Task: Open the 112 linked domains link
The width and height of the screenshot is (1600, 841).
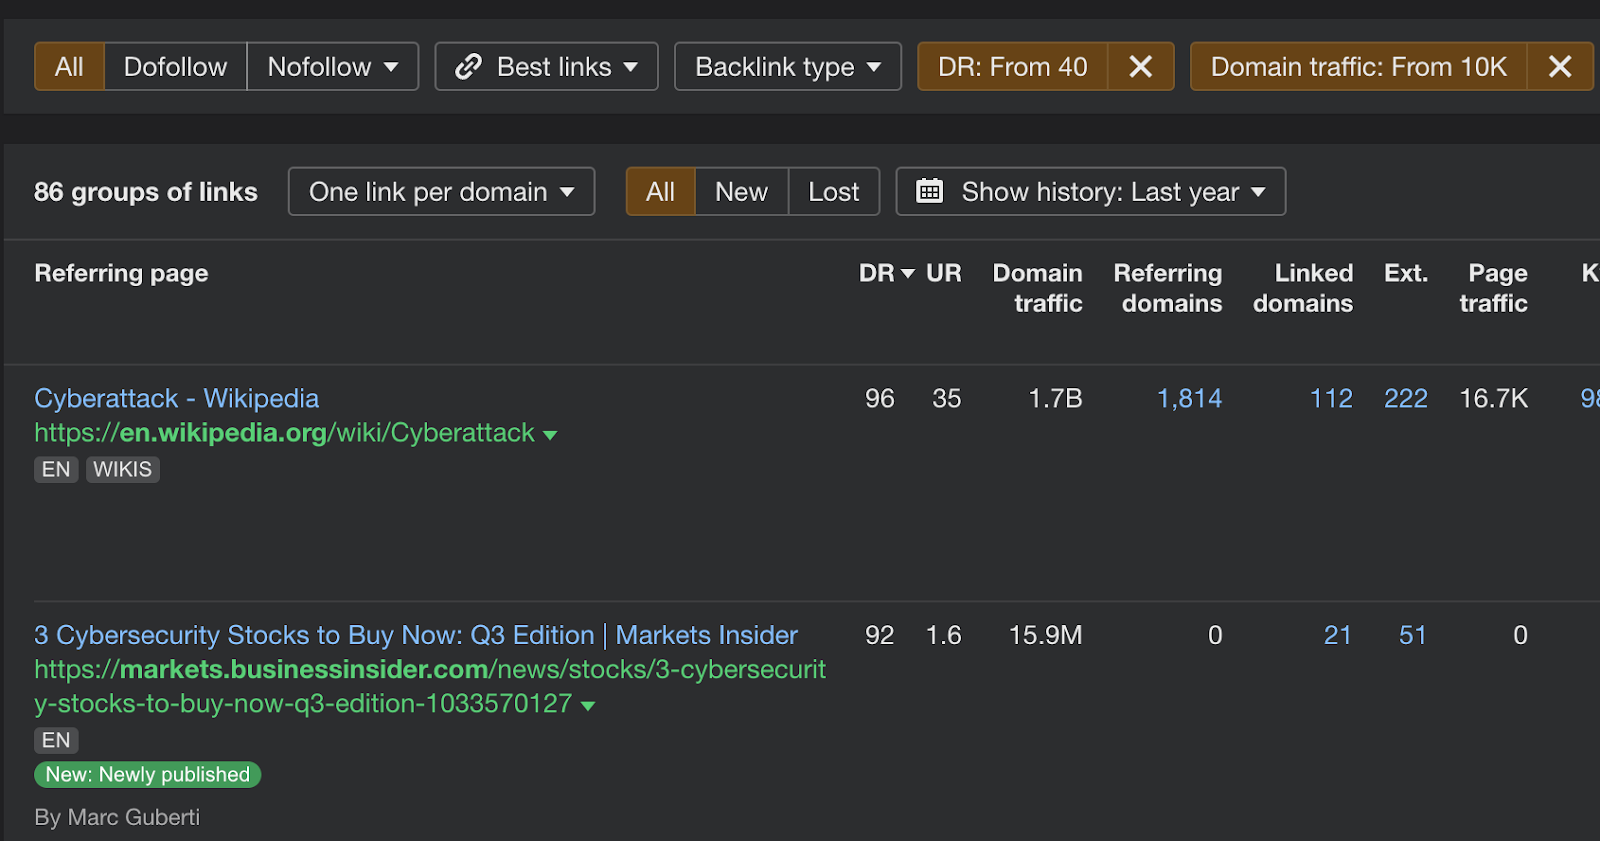Action: (x=1331, y=398)
